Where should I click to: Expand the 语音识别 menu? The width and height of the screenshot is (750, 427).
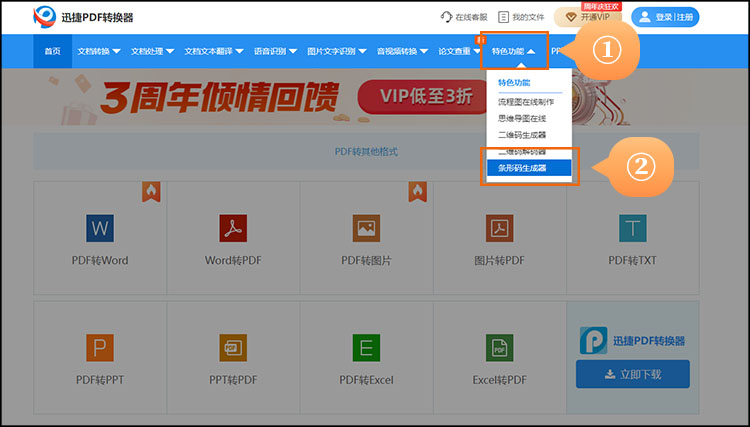tap(276, 51)
